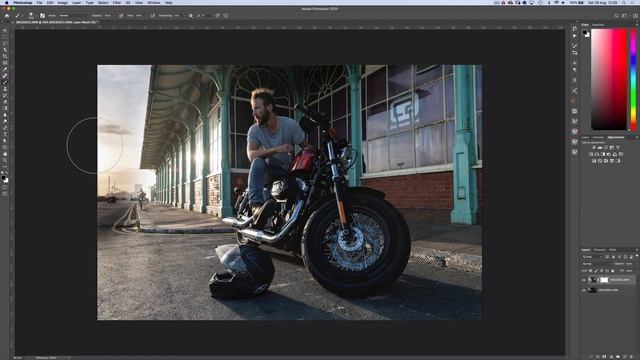Select the Crop tool

point(5,56)
